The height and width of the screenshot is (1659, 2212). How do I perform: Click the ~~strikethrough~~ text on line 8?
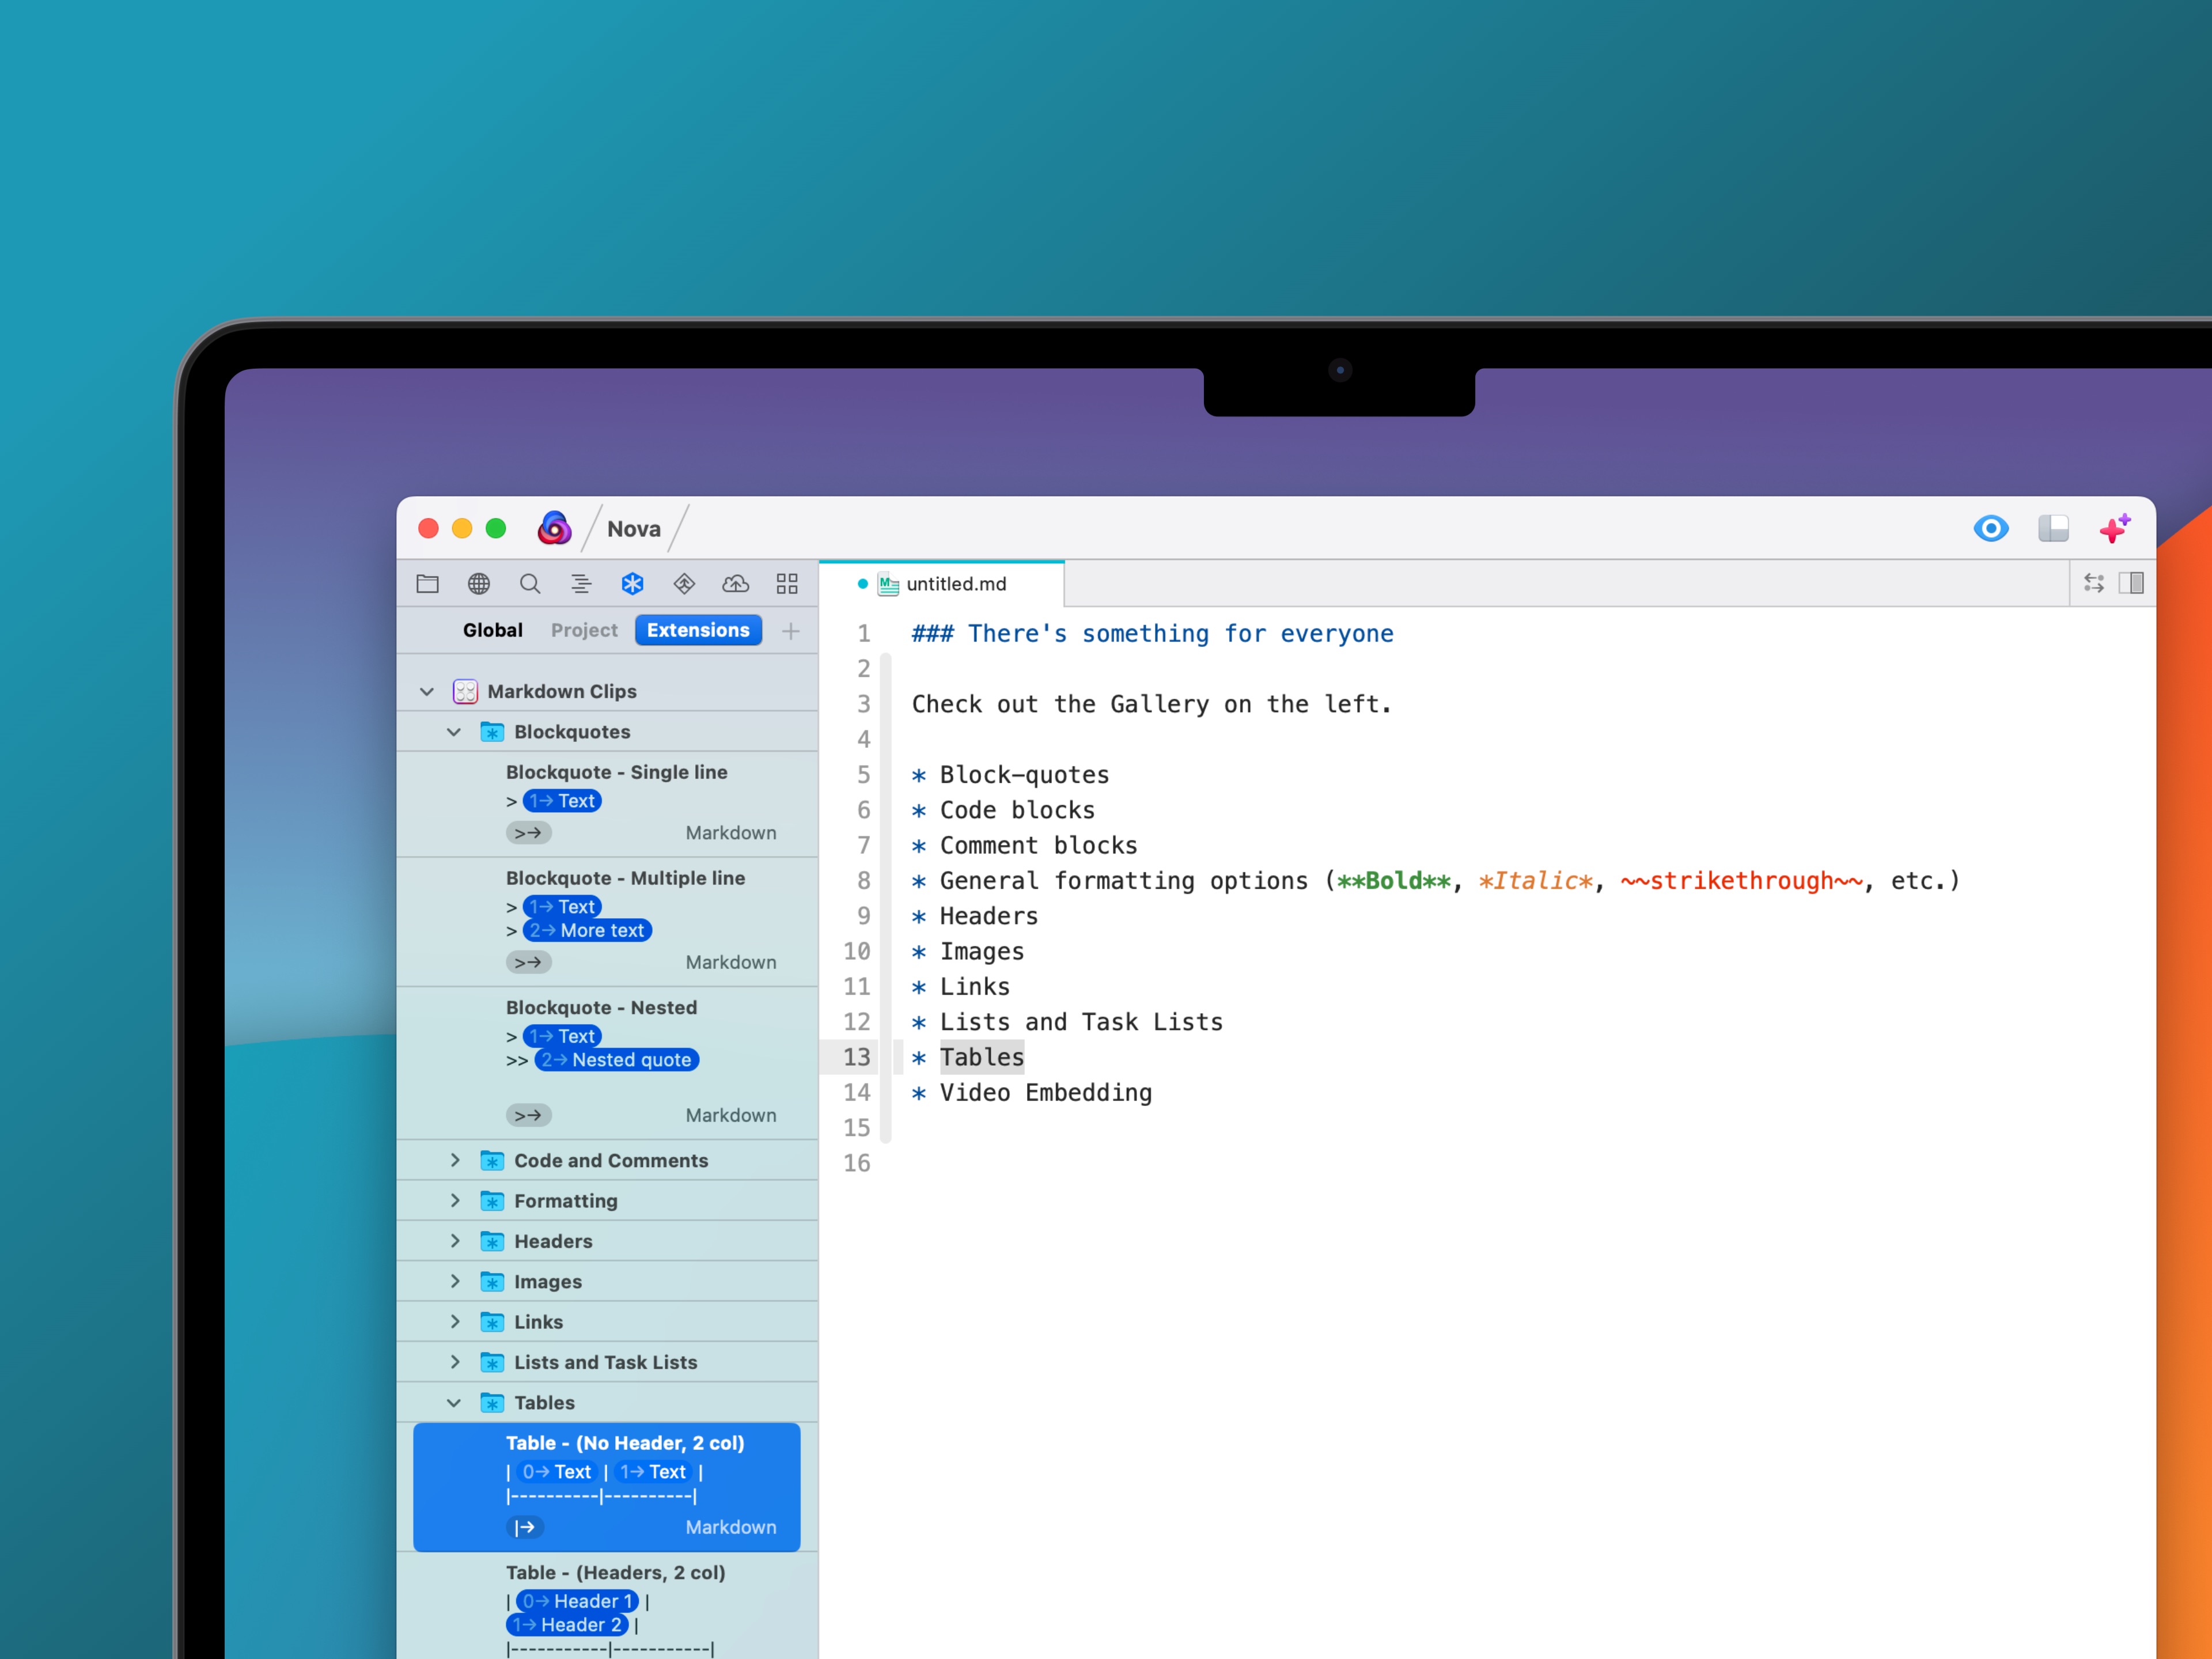(1742, 881)
